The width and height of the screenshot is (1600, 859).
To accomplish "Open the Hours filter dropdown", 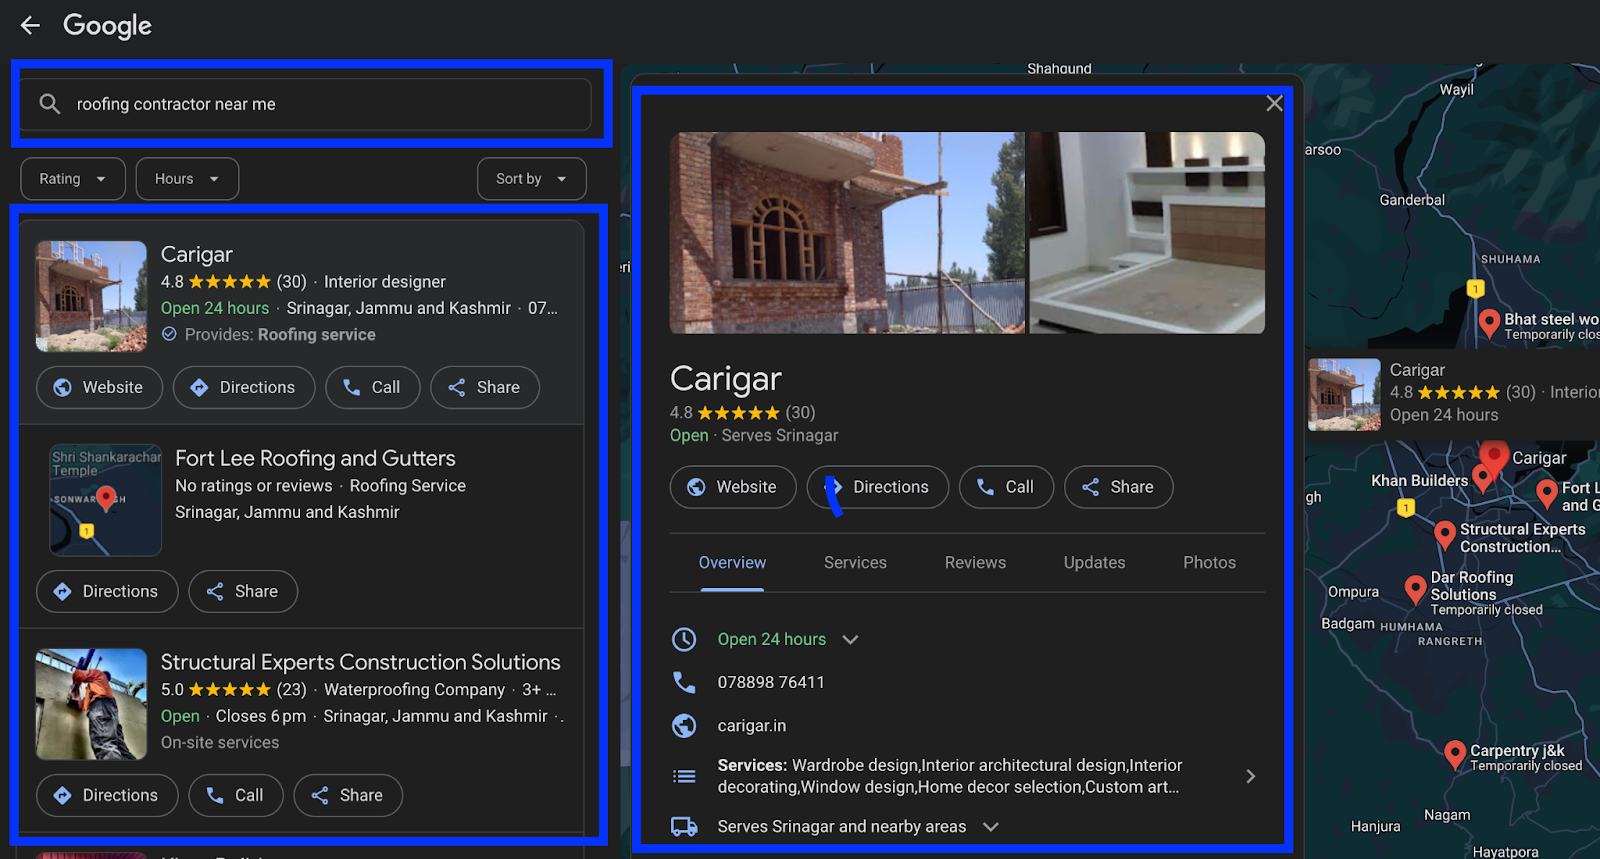I will 187,179.
